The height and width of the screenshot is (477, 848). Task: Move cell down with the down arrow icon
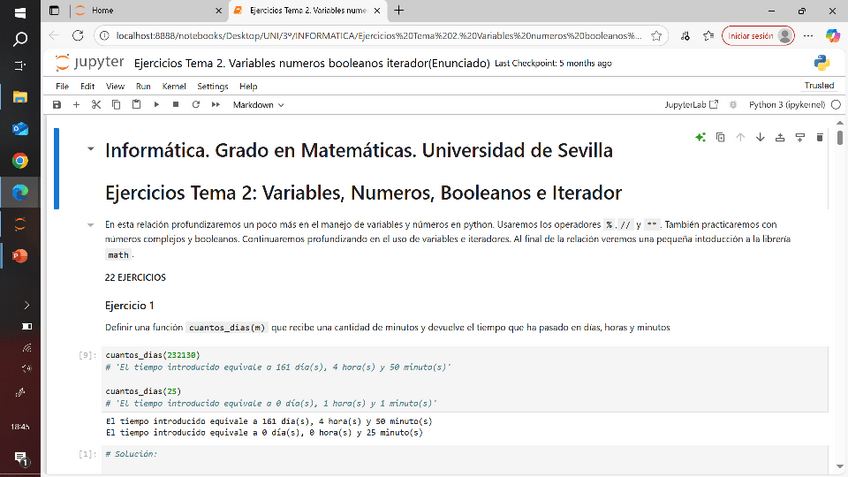pos(760,137)
